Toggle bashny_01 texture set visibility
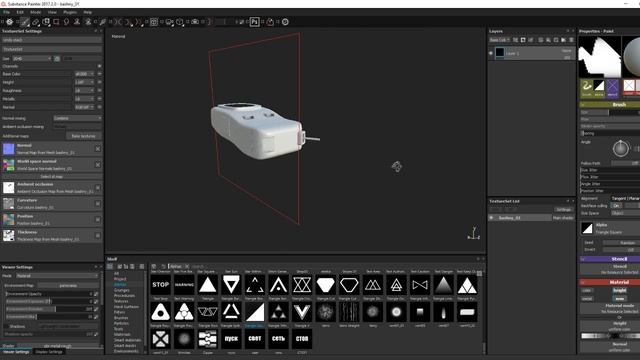The width and height of the screenshot is (640, 360). pos(491,218)
